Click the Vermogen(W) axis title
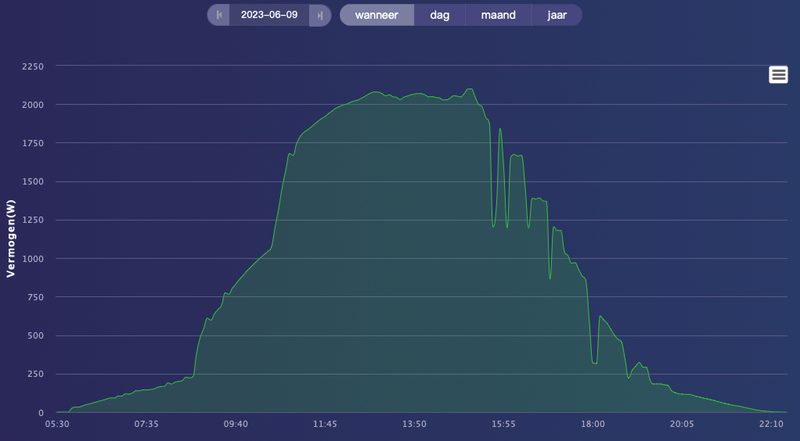The width and height of the screenshot is (800, 441). click(11, 239)
